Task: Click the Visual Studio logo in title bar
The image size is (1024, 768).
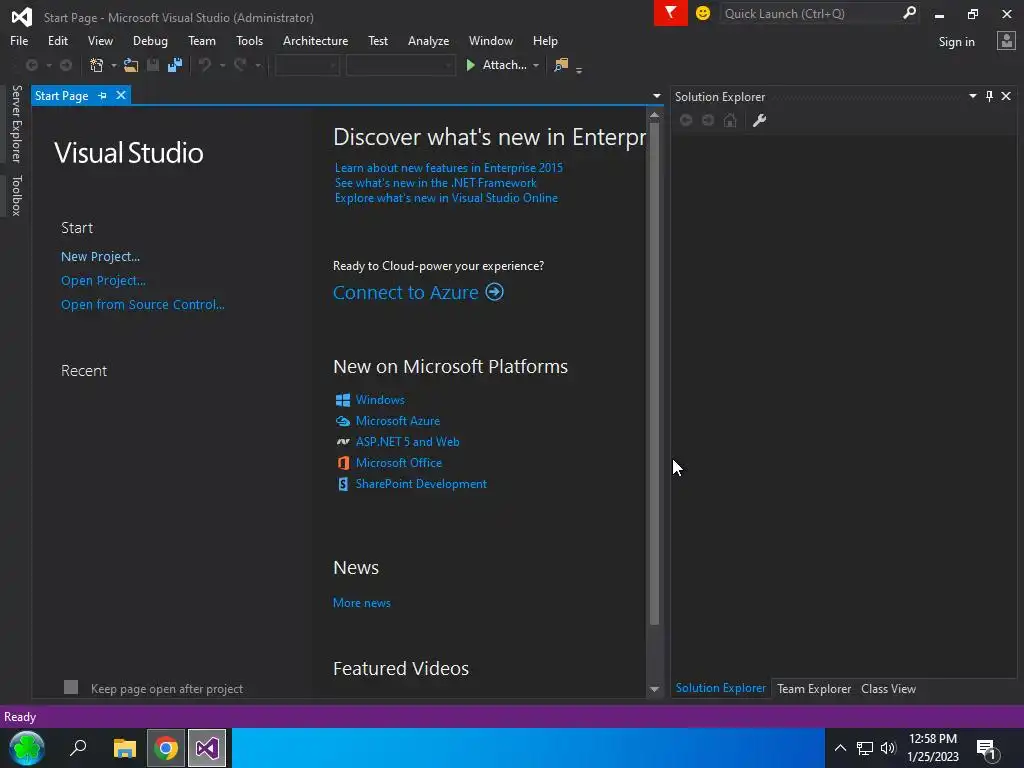Action: click(22, 16)
